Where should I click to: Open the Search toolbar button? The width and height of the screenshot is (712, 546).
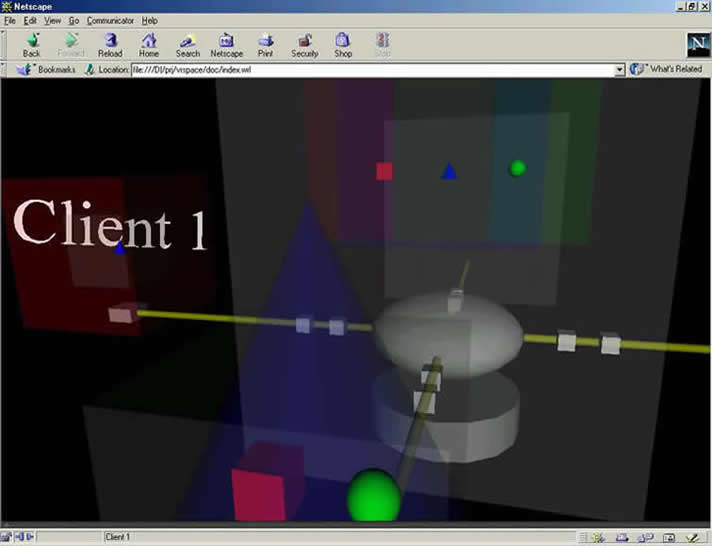click(187, 44)
